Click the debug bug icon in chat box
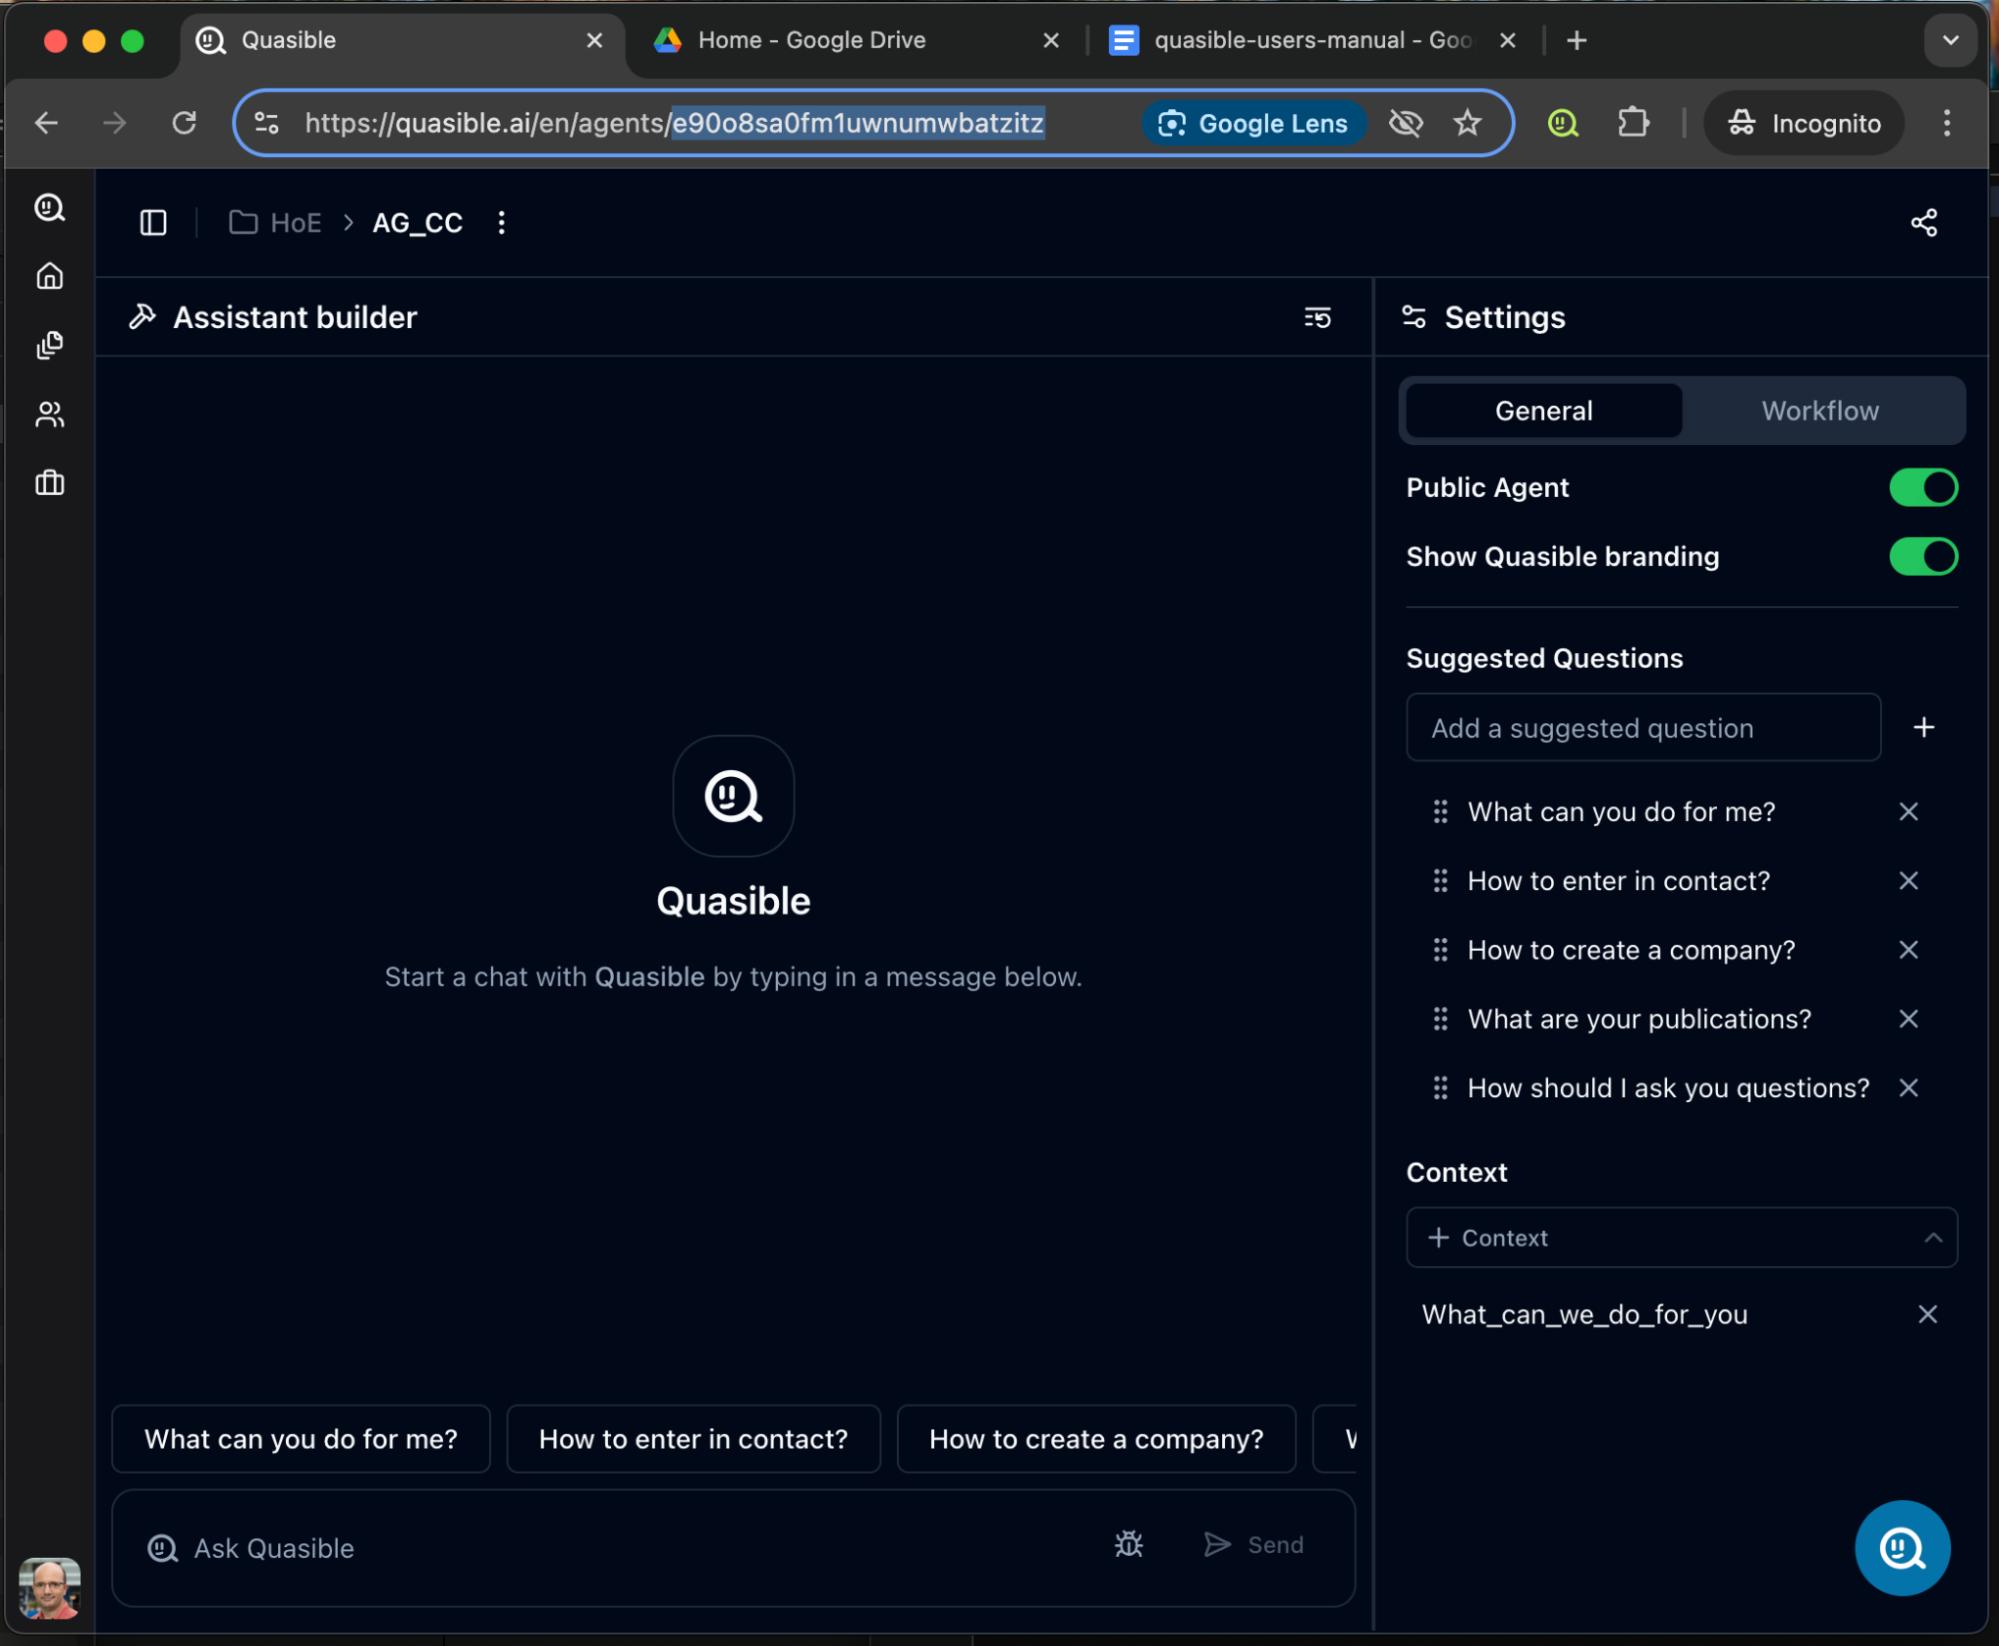 pyautogui.click(x=1128, y=1544)
